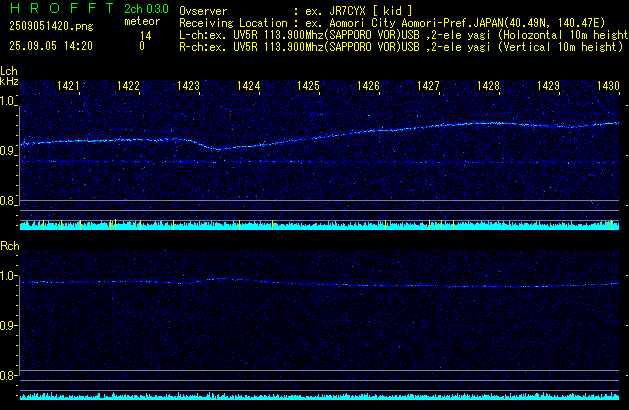Click the 1422 time marker

[128, 86]
